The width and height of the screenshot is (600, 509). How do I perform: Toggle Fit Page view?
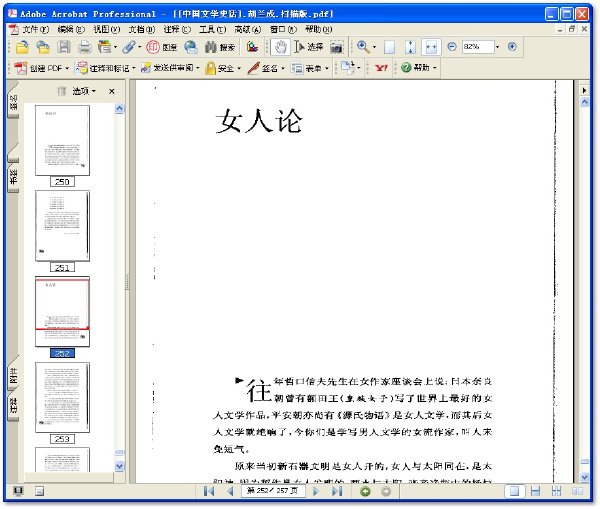point(410,47)
